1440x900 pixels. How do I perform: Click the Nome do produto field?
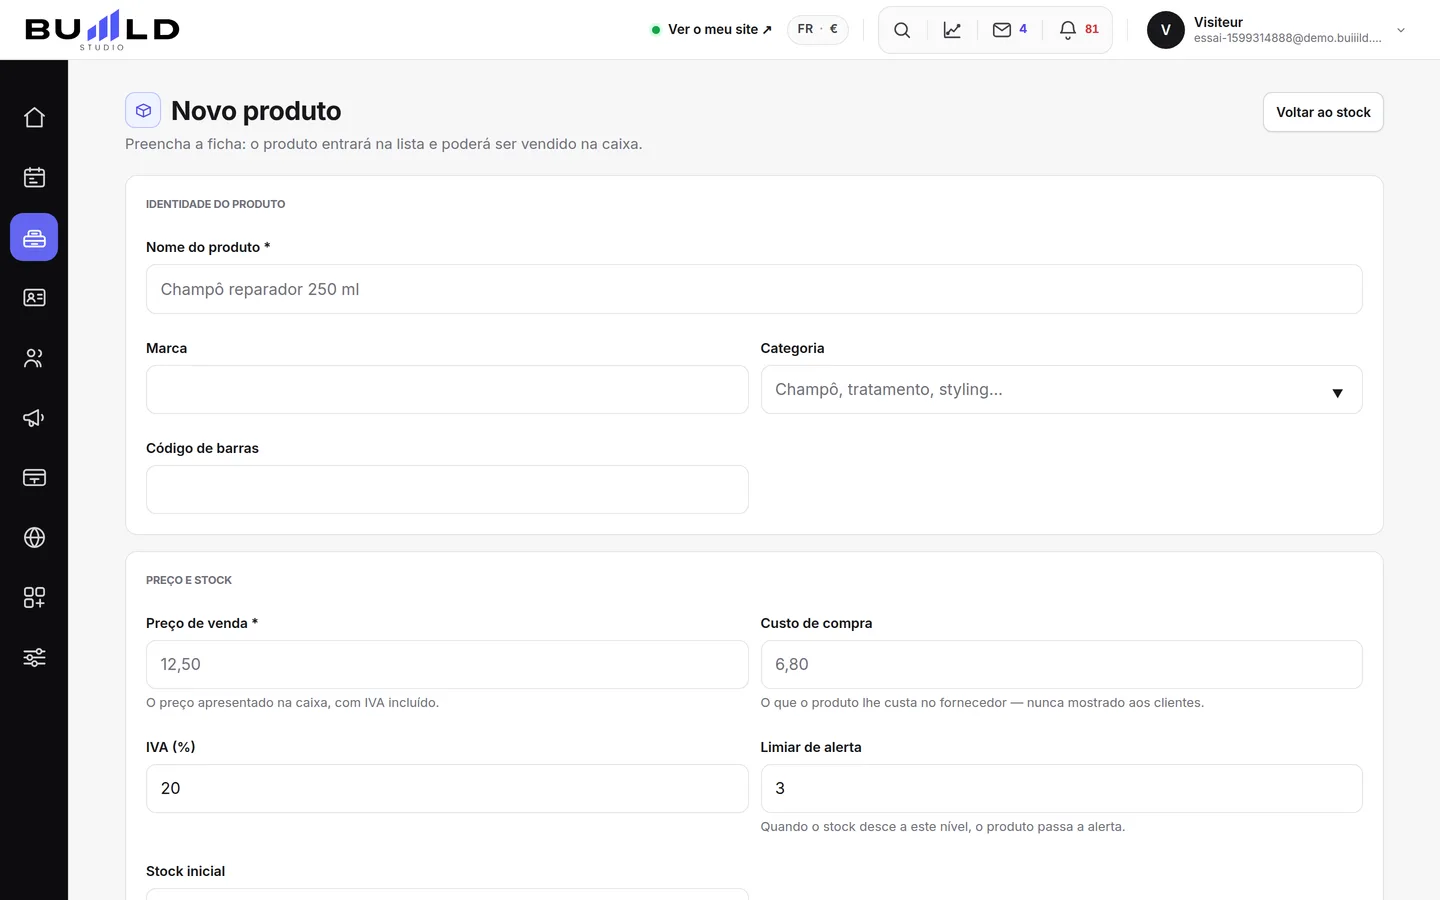754,289
